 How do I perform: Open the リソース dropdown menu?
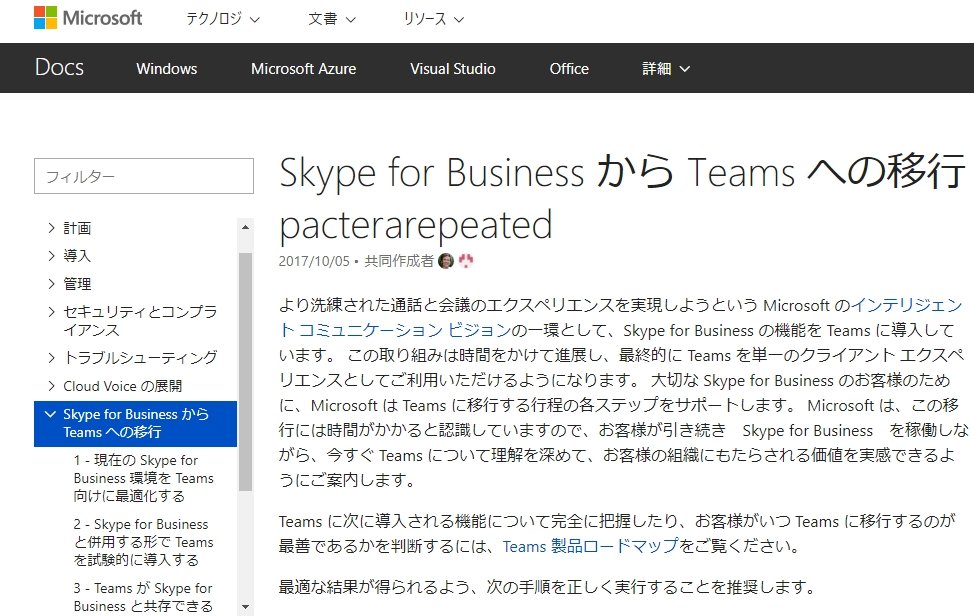[433, 19]
